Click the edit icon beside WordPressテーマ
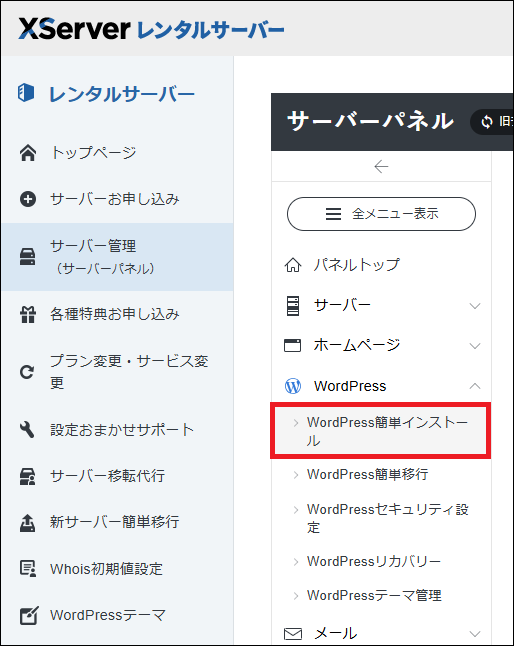 click(x=29, y=615)
